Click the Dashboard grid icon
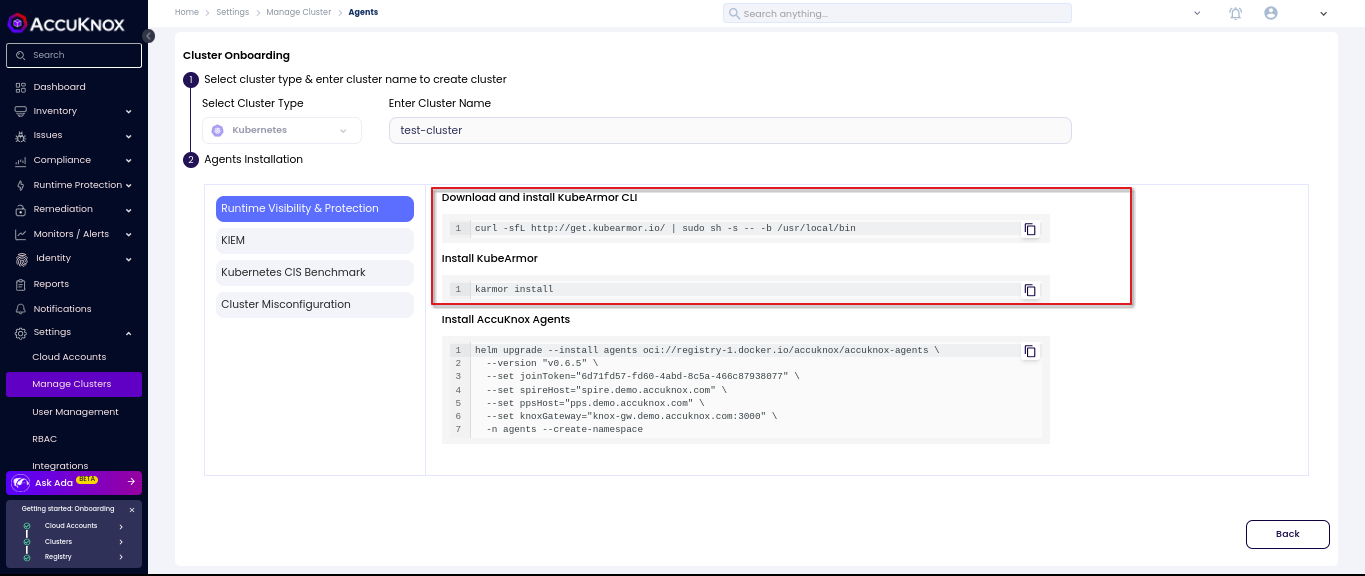This screenshot has height=576, width=1365. click(x=21, y=87)
